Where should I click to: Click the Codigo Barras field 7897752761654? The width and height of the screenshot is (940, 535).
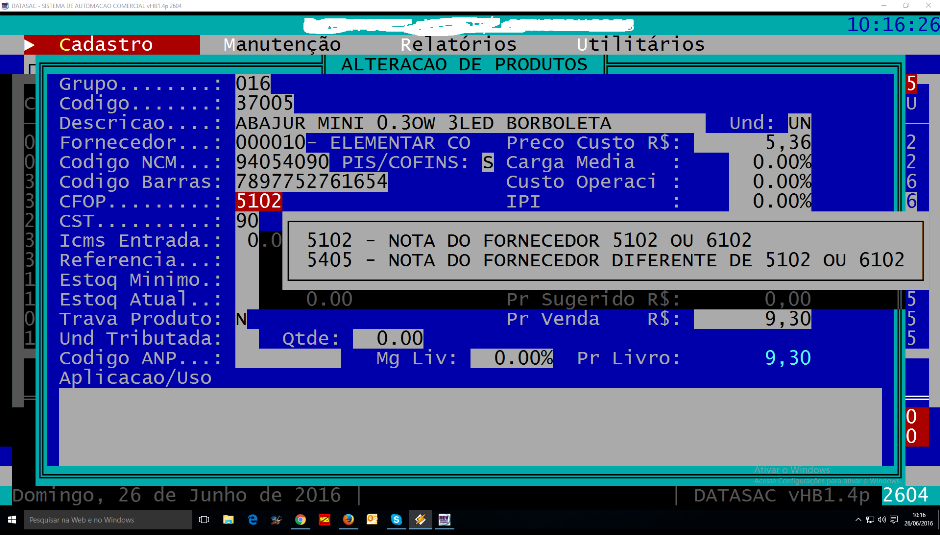click(312, 182)
